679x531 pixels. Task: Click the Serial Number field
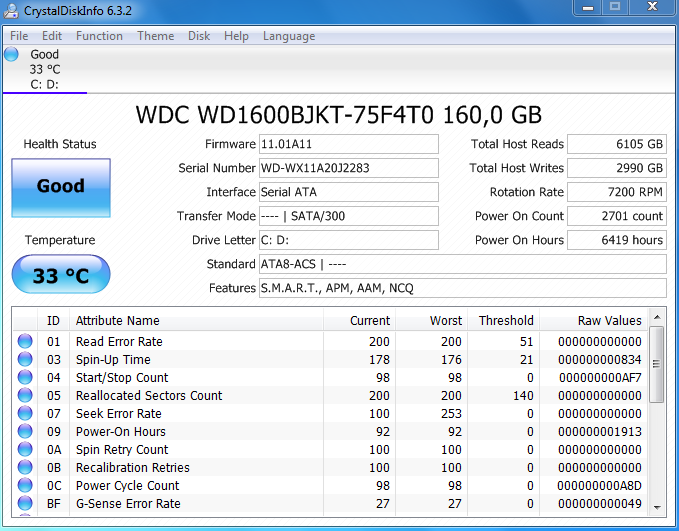349,168
